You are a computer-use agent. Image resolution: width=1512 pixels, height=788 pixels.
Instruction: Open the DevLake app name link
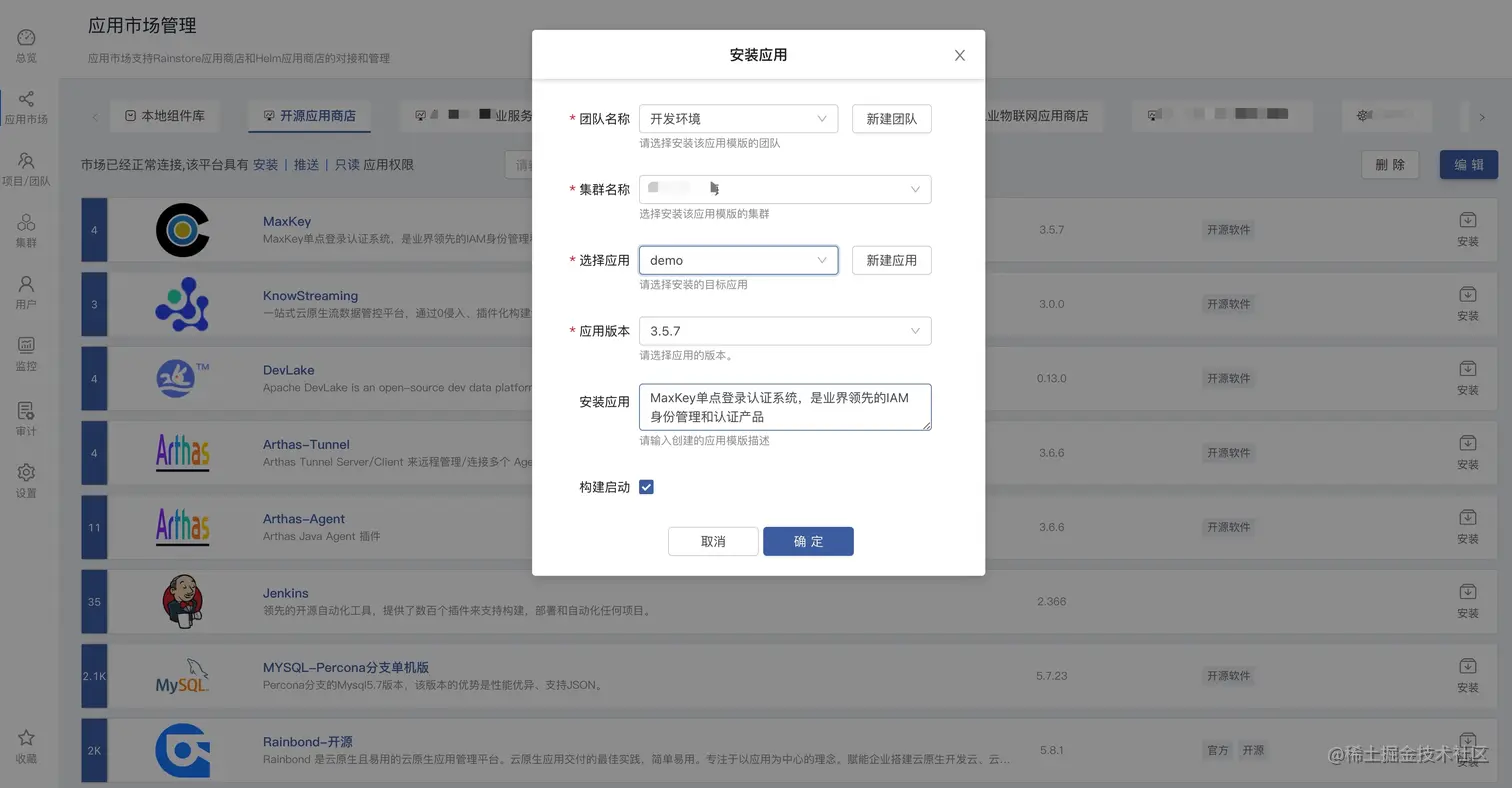[288, 370]
